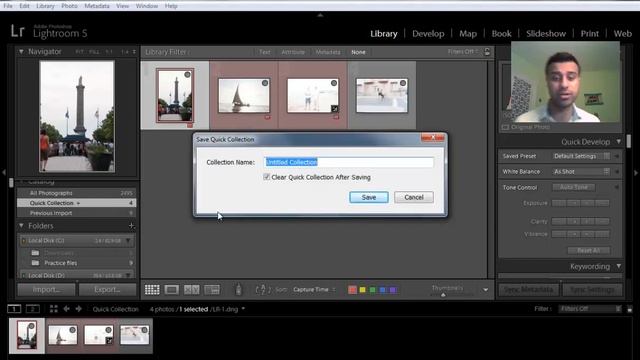Screen dimensions: 640x360
Task: Click Save in Save Quick Collection dialog
Action: [x=369, y=197]
